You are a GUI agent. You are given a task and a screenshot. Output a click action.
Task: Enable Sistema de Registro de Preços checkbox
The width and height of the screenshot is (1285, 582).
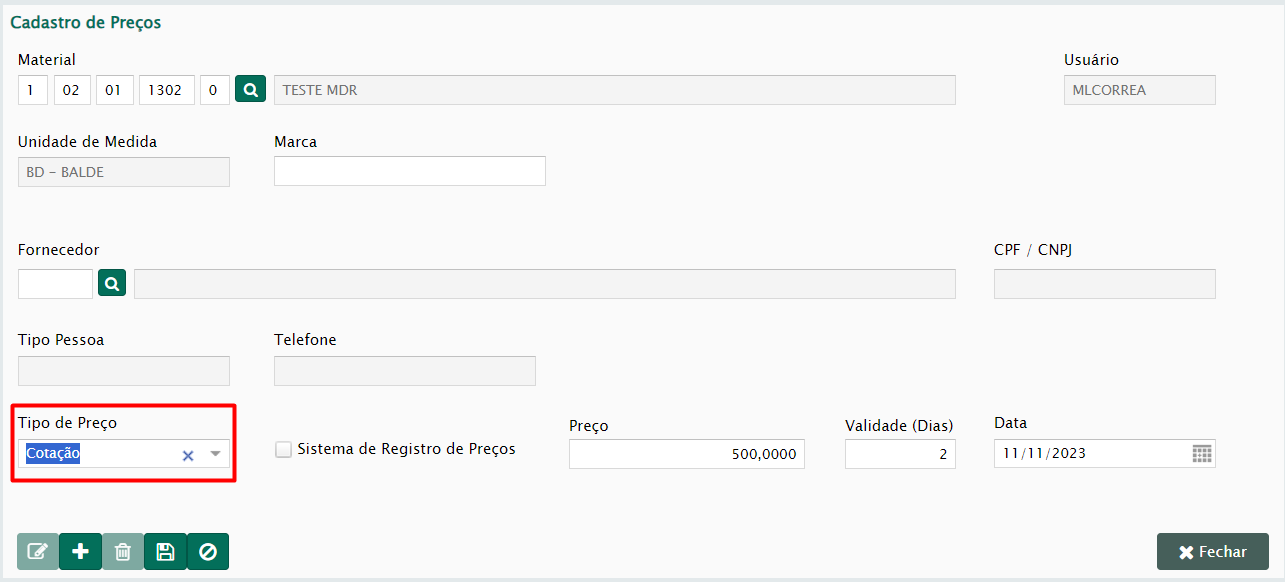[x=284, y=450]
